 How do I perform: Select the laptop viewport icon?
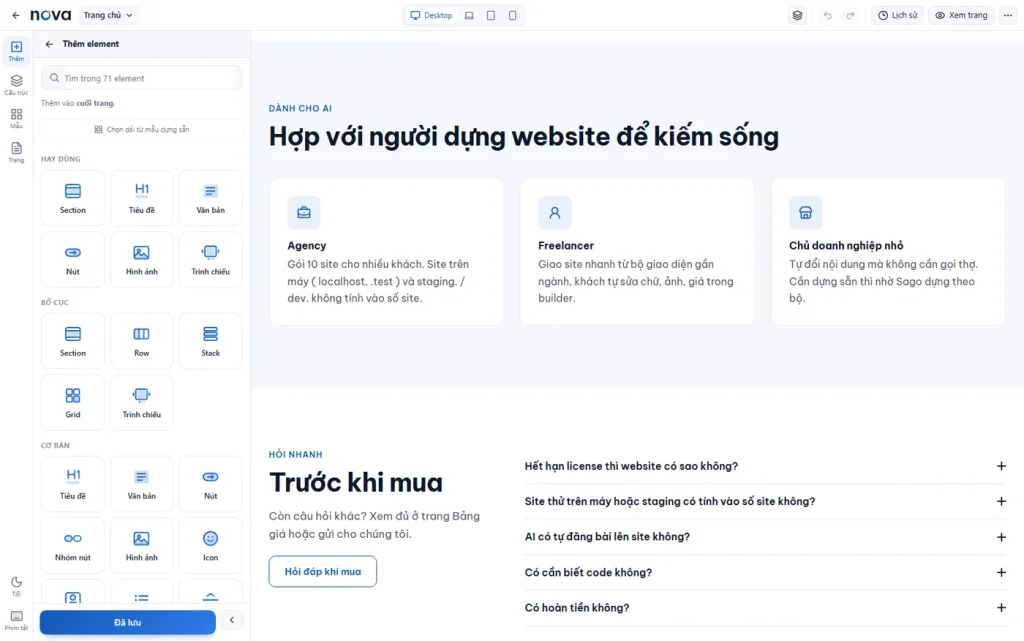click(x=469, y=15)
